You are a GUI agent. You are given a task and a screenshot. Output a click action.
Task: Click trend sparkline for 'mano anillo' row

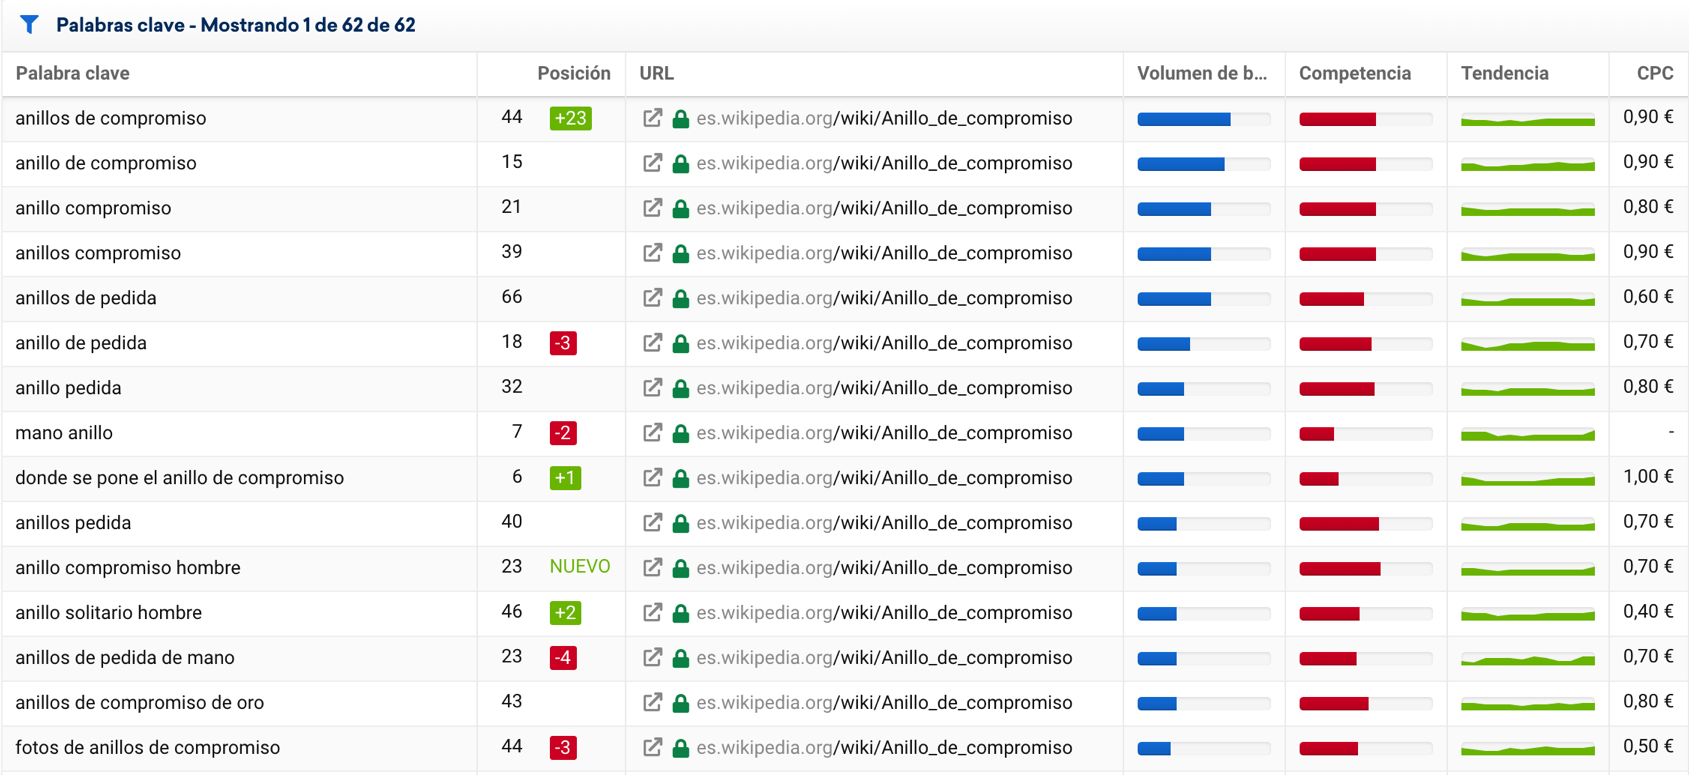pos(1528,434)
